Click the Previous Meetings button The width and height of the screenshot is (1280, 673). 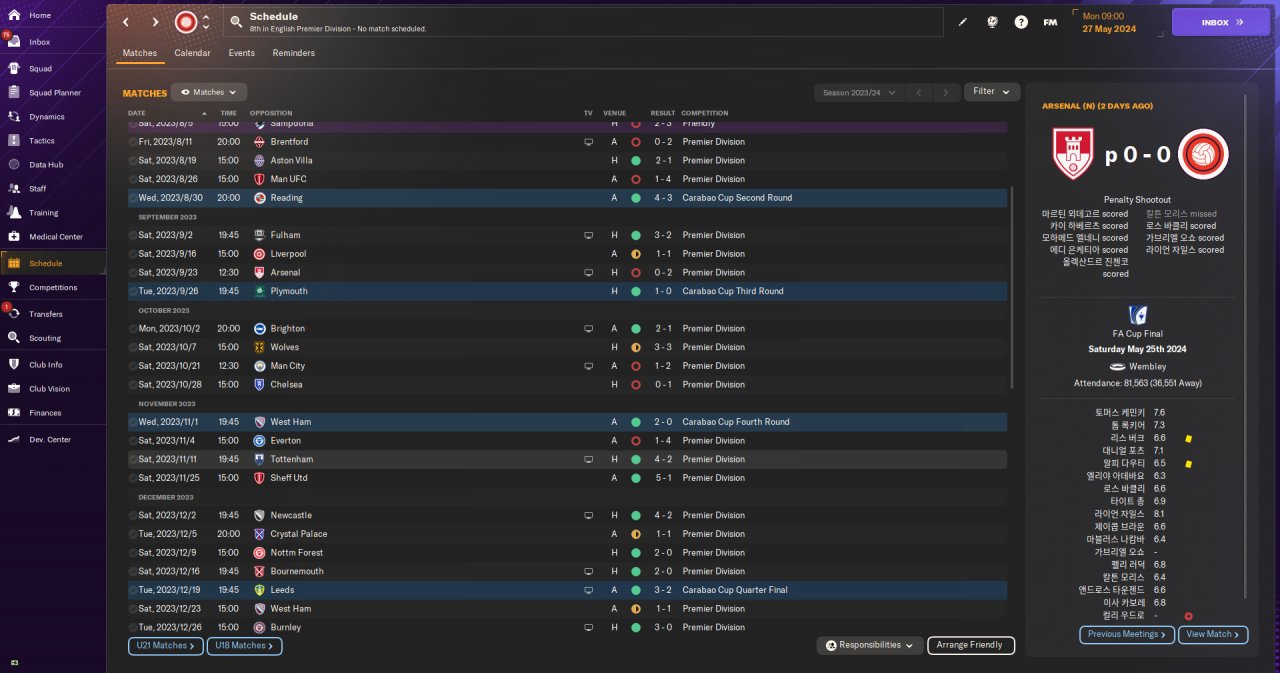coord(1127,634)
